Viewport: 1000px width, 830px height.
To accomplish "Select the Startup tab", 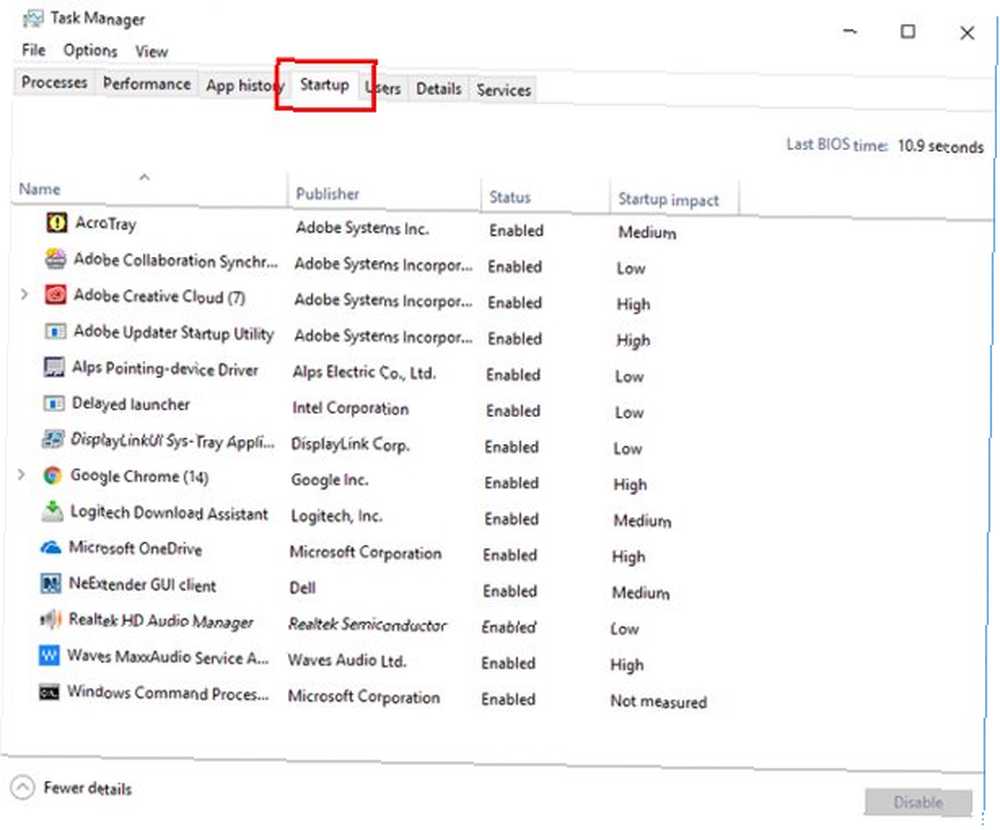I will coord(325,85).
